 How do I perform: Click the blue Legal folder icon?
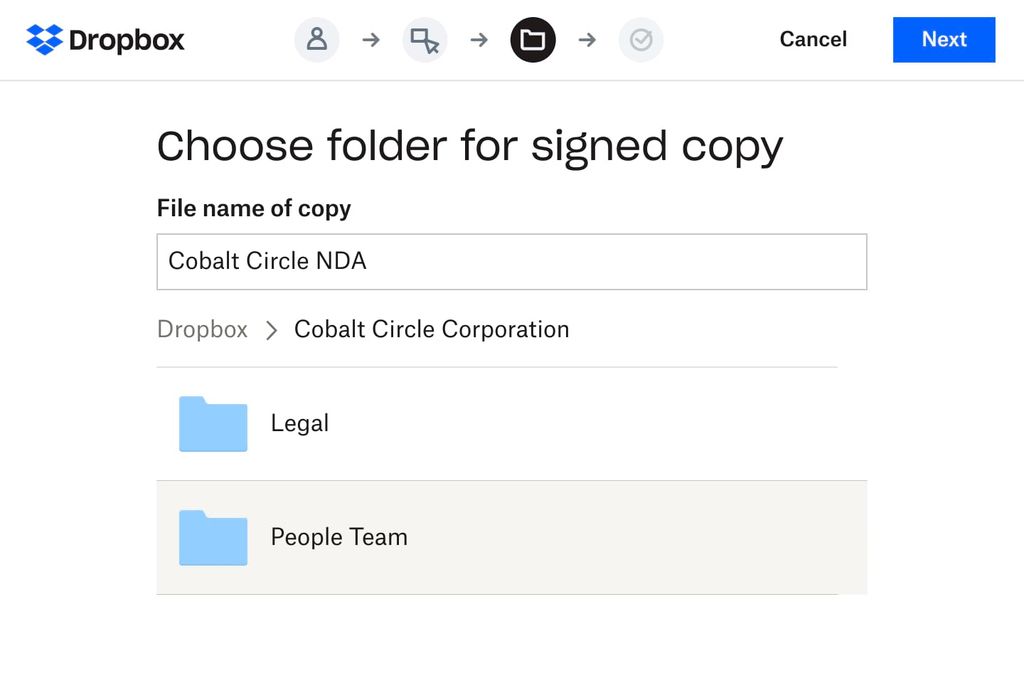point(212,424)
